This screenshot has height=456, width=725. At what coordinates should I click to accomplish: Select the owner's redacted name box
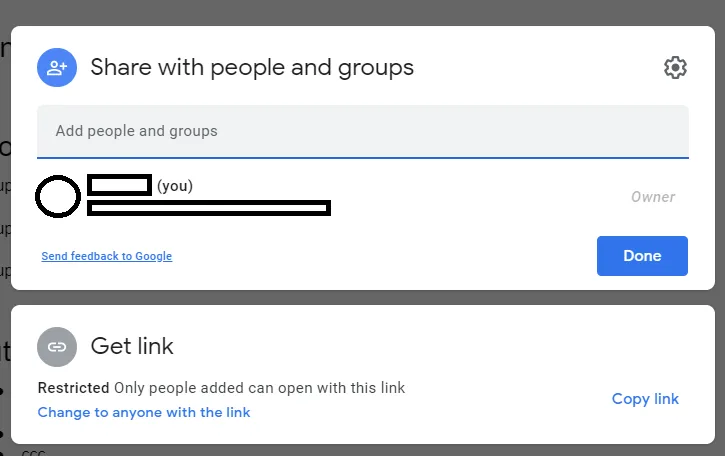click(x=119, y=185)
